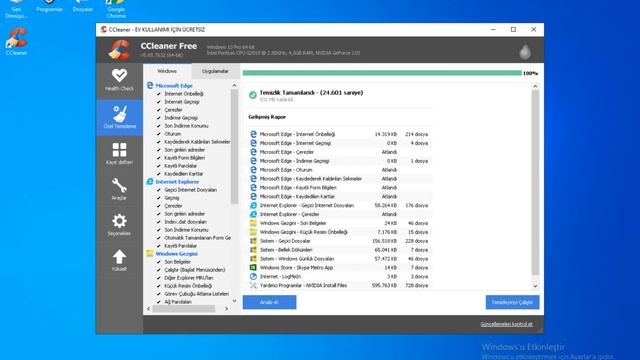Toggle Geçici İnternet Dosyaları checkbox
This screenshot has width=640, height=360.
(x=159, y=190)
